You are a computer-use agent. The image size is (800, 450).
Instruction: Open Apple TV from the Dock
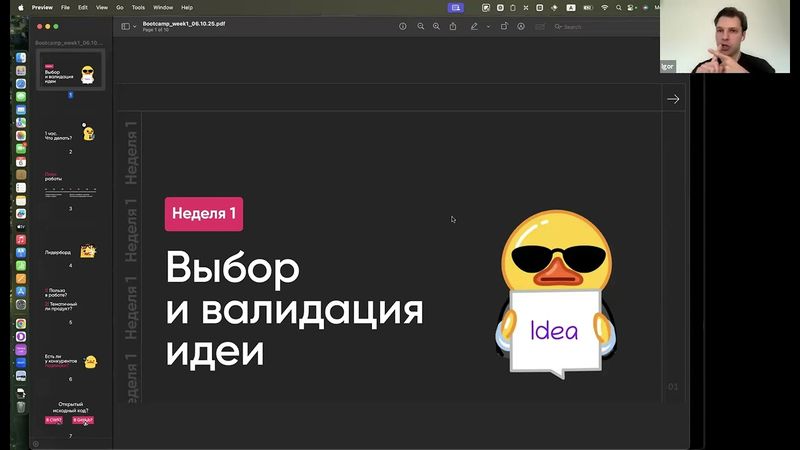(x=21, y=227)
